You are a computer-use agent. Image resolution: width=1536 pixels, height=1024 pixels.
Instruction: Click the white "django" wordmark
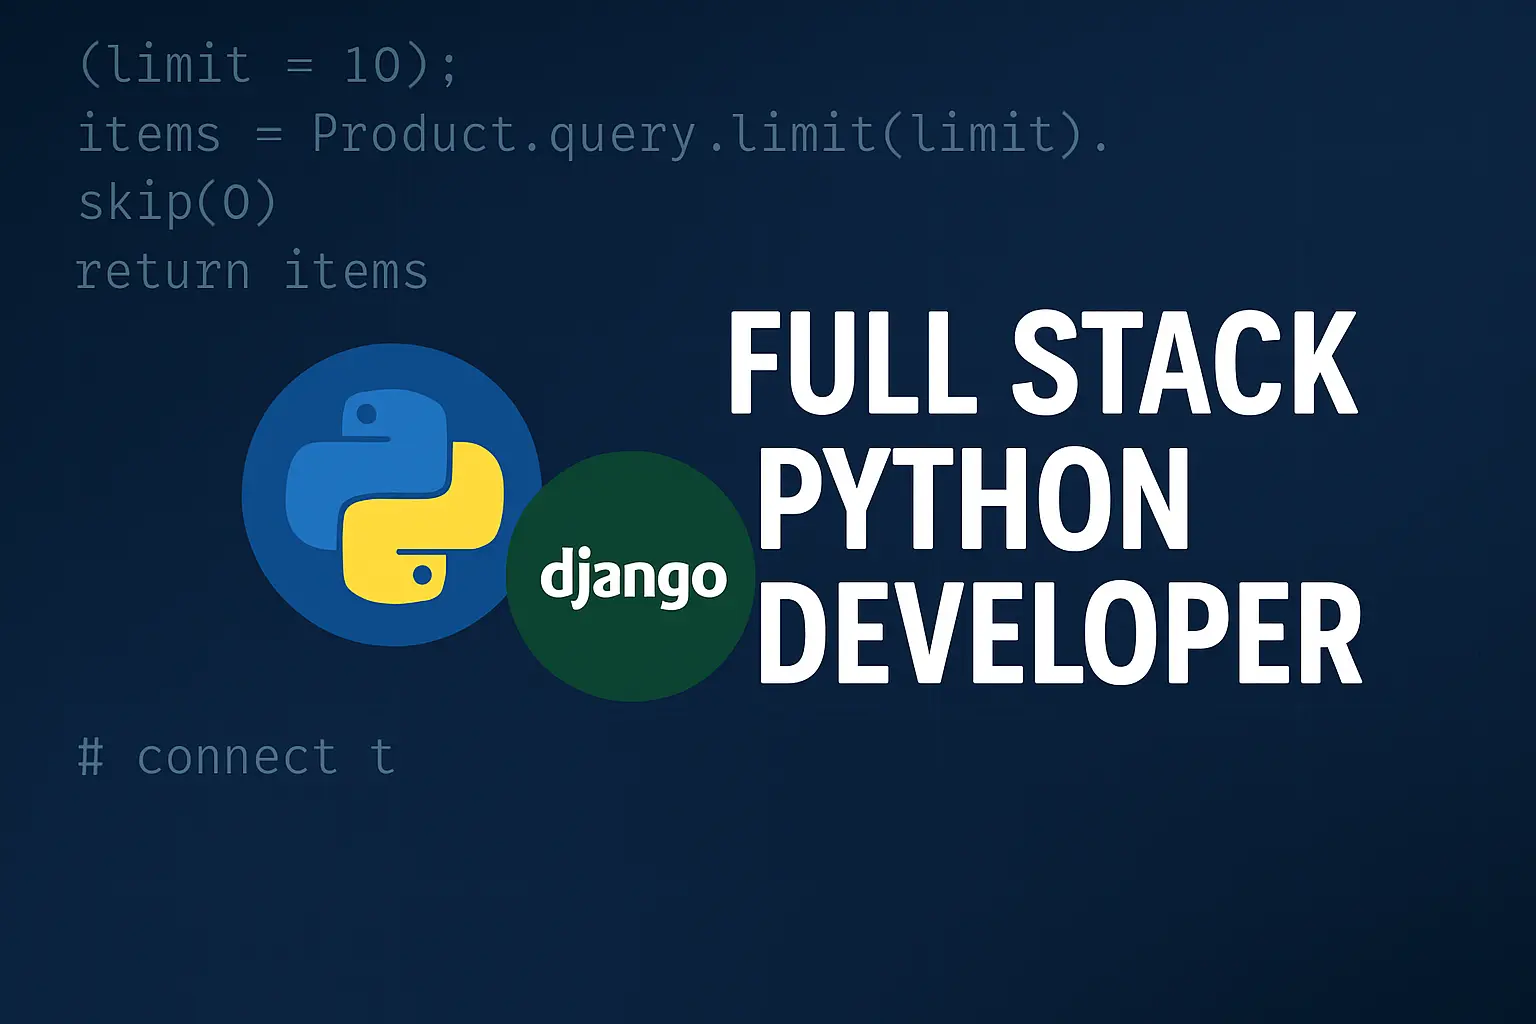click(x=633, y=578)
